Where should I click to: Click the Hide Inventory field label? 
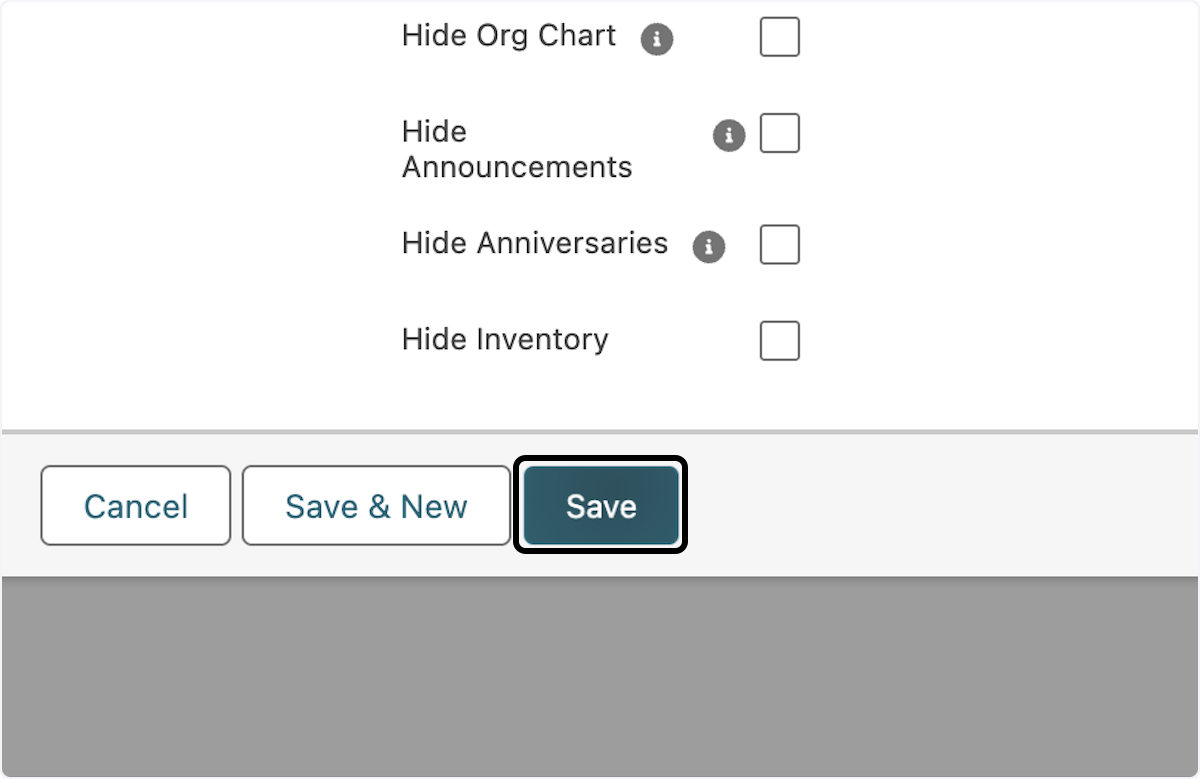point(504,340)
